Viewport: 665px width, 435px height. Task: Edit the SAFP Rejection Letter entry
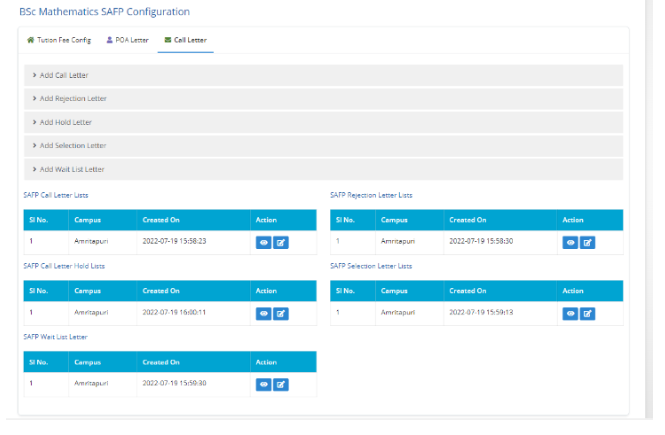(587, 242)
